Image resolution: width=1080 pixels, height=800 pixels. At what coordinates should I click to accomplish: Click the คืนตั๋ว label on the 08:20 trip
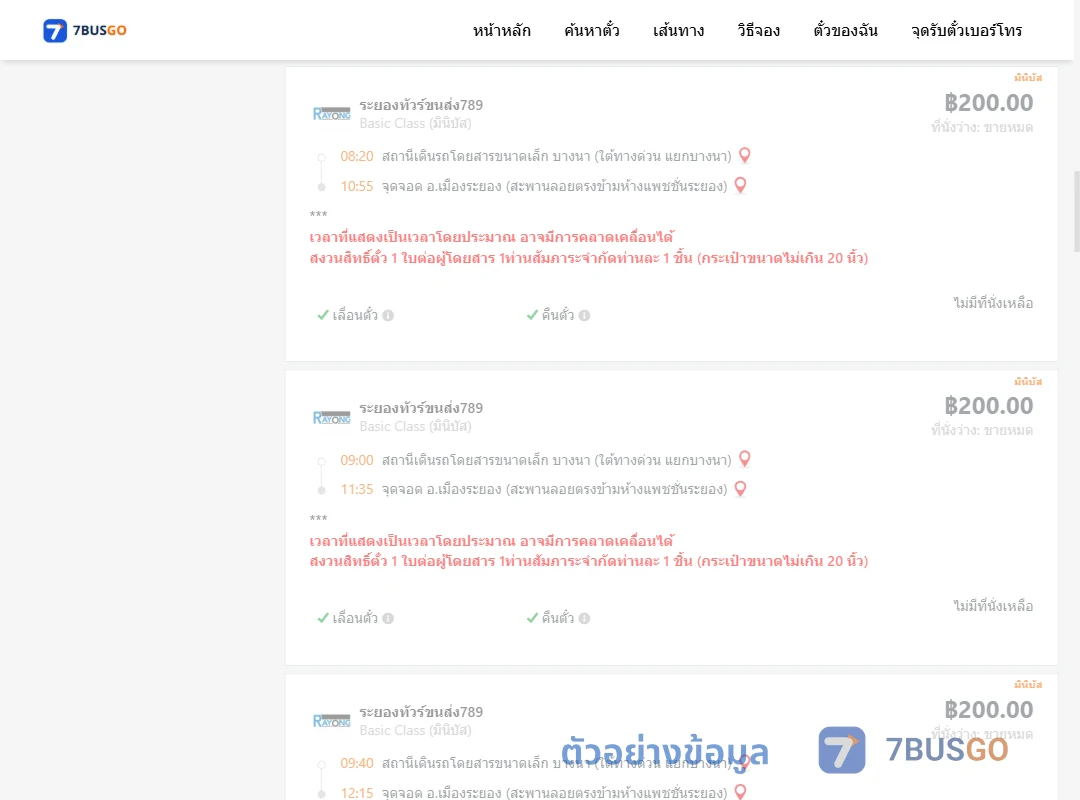(x=557, y=315)
